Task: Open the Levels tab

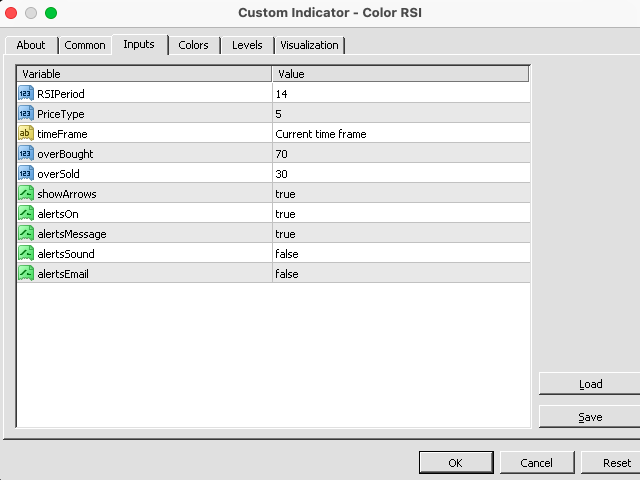Action: [247, 45]
